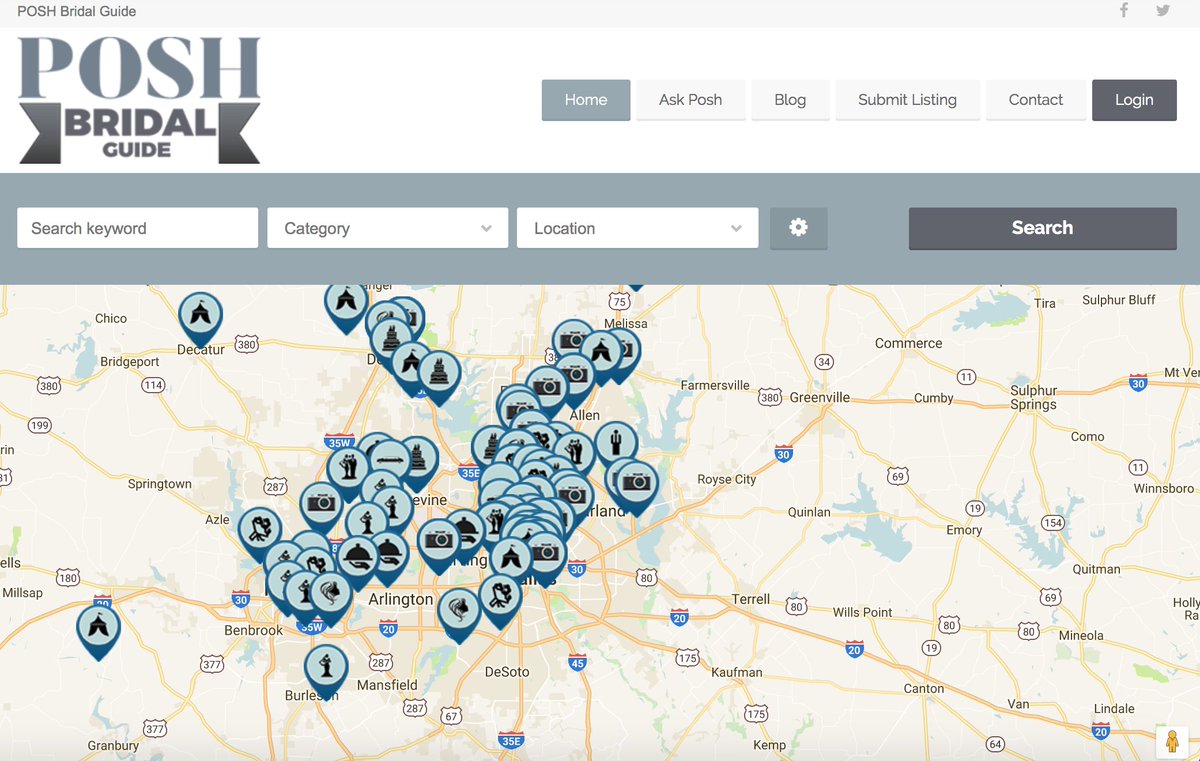Open the Blog menu item

click(790, 100)
